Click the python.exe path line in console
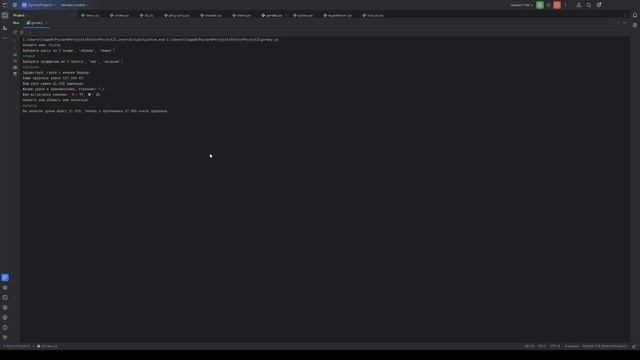 151,40
